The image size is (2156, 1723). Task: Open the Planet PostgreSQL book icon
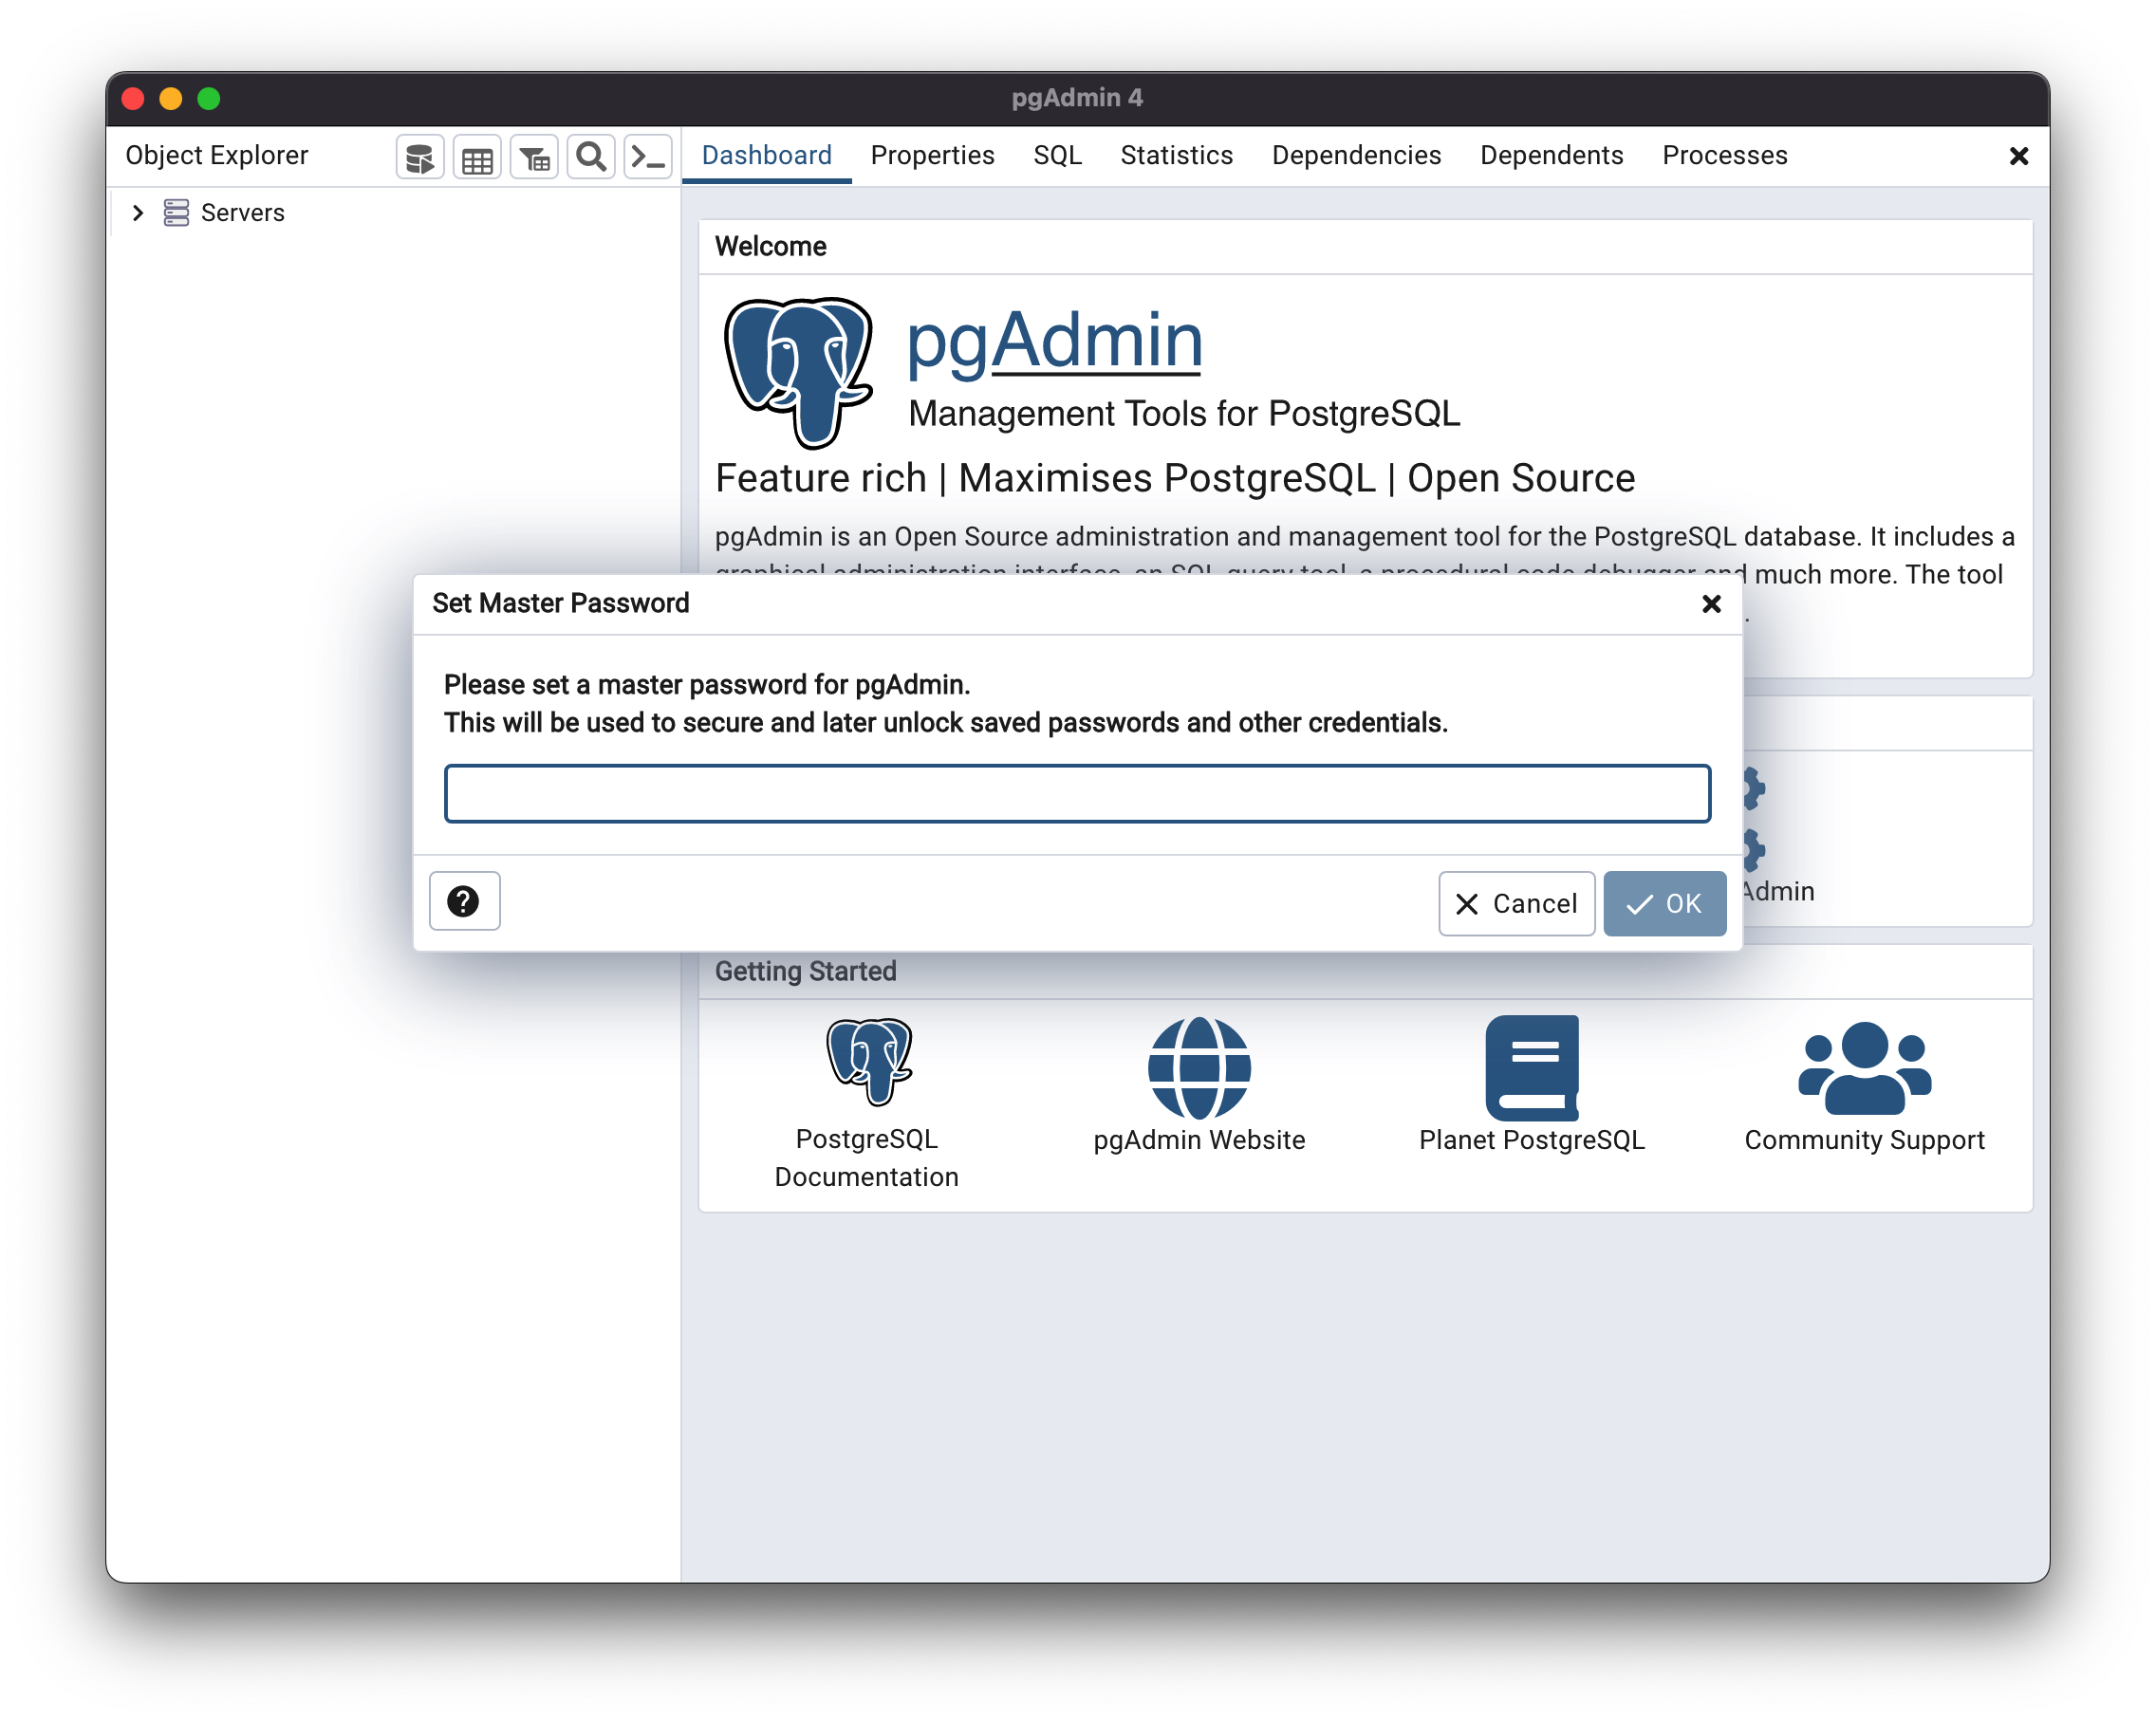(1531, 1068)
